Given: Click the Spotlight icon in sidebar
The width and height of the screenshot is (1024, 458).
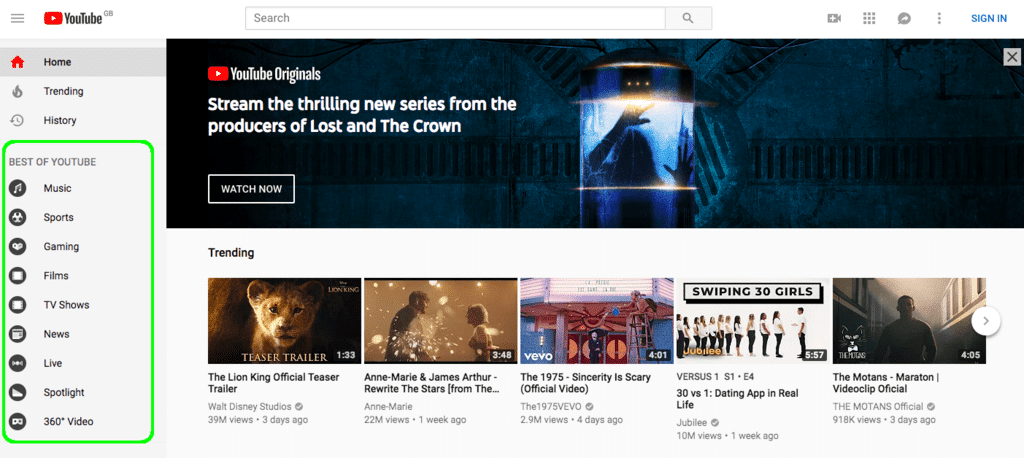Looking at the screenshot, I should coord(18,393).
